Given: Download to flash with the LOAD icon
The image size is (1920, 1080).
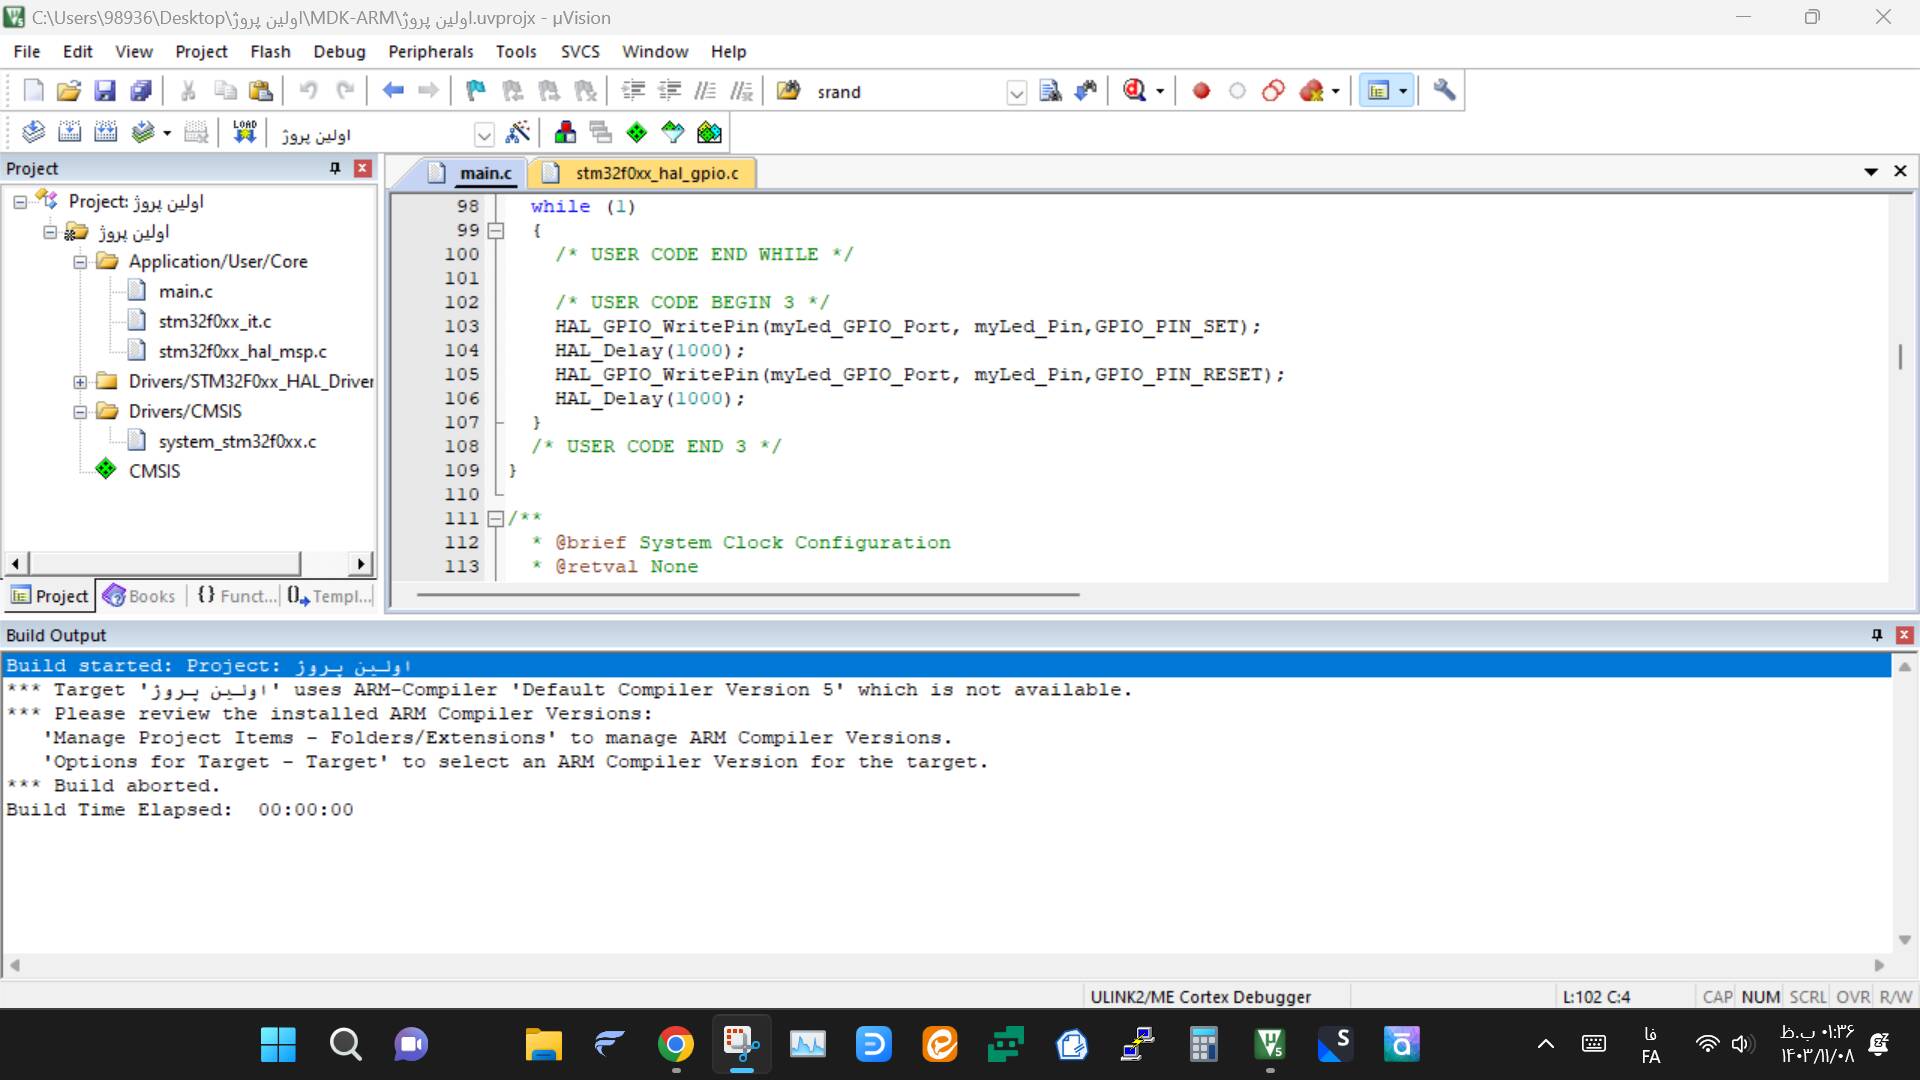Looking at the screenshot, I should pos(245,132).
